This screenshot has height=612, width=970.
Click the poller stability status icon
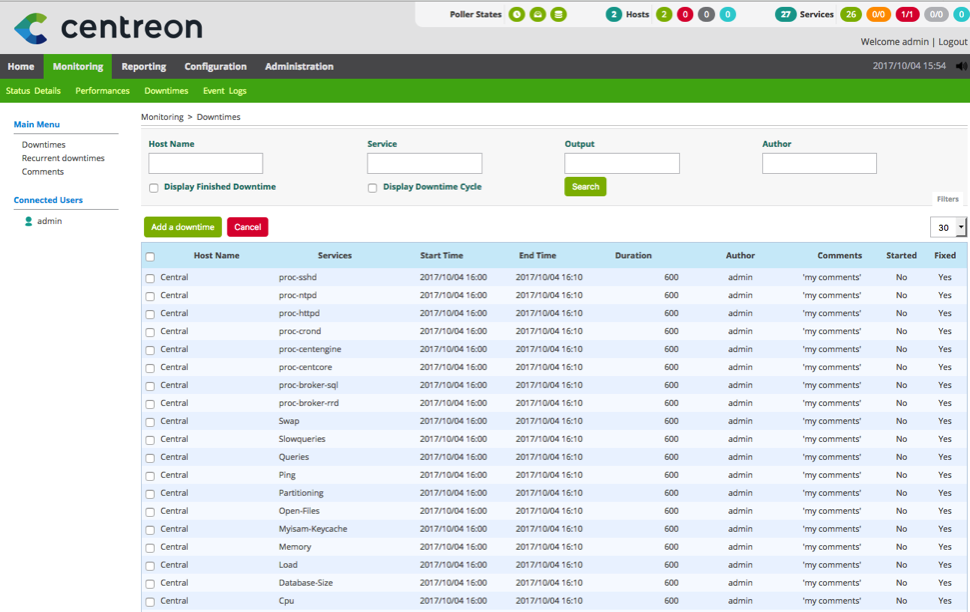coord(538,14)
